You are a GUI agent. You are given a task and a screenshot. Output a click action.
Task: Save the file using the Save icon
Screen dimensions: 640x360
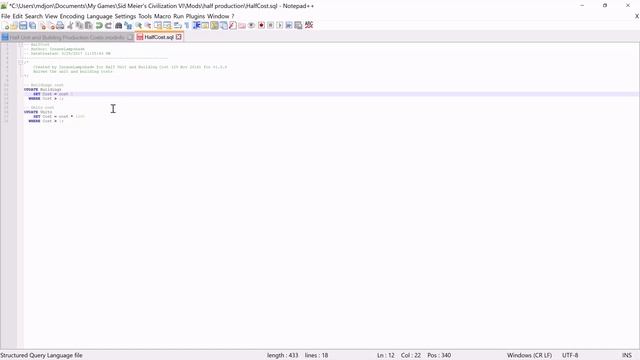coord(23,25)
